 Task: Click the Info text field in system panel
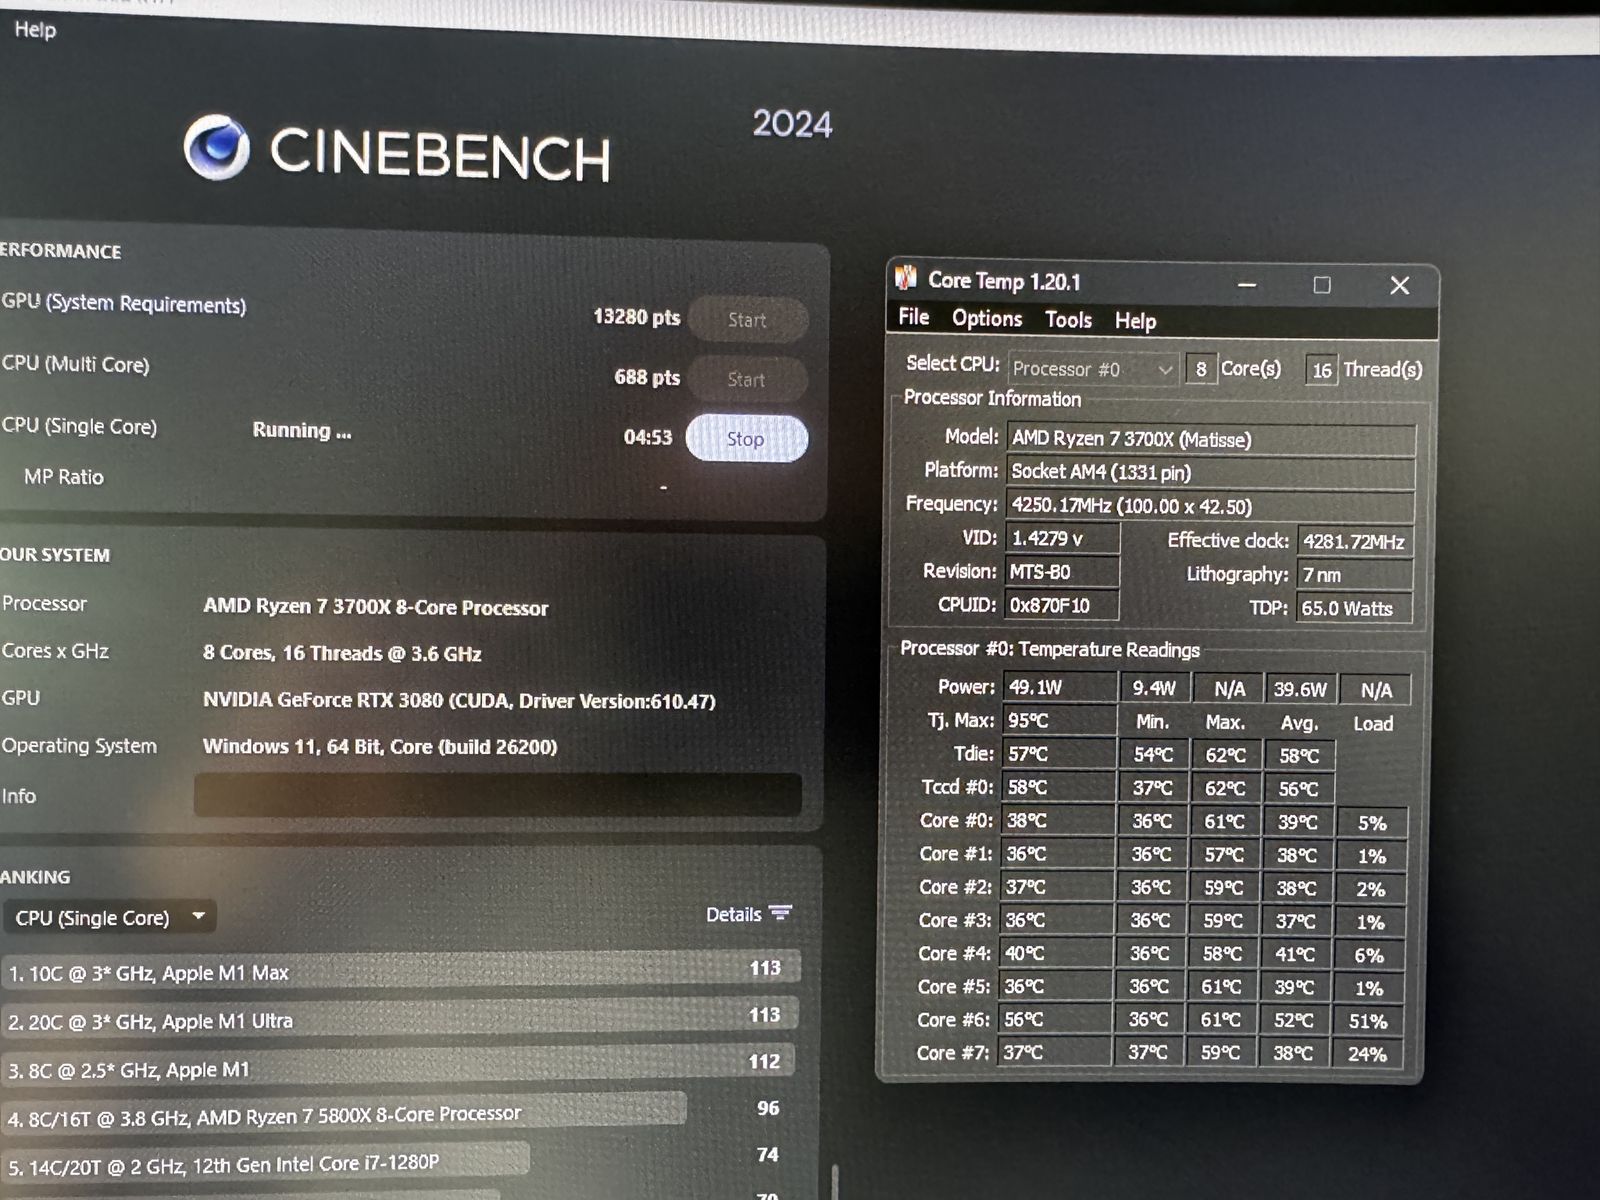click(x=498, y=795)
